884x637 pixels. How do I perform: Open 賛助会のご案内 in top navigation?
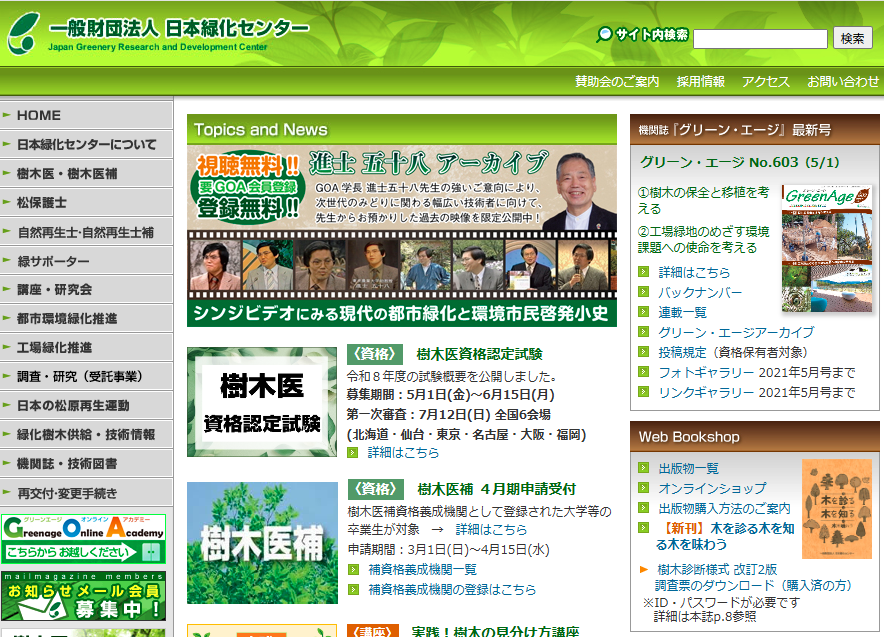point(617,82)
